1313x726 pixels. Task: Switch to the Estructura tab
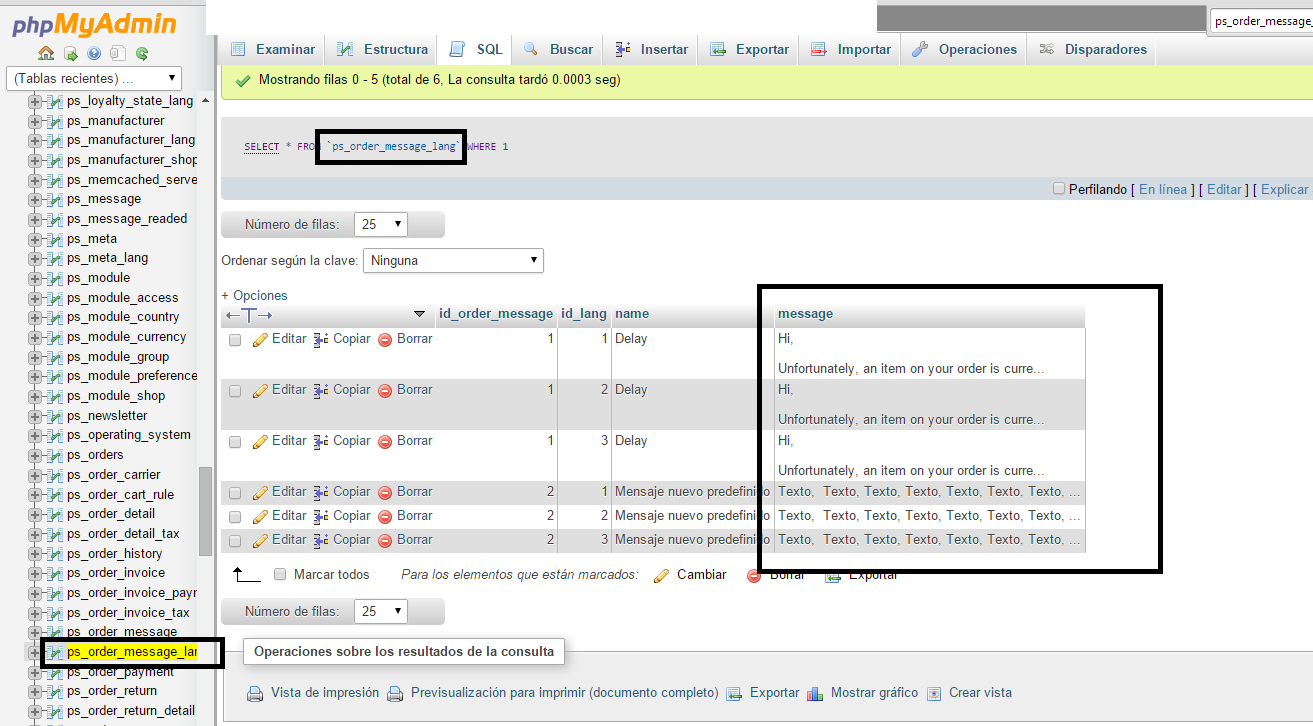pos(384,49)
